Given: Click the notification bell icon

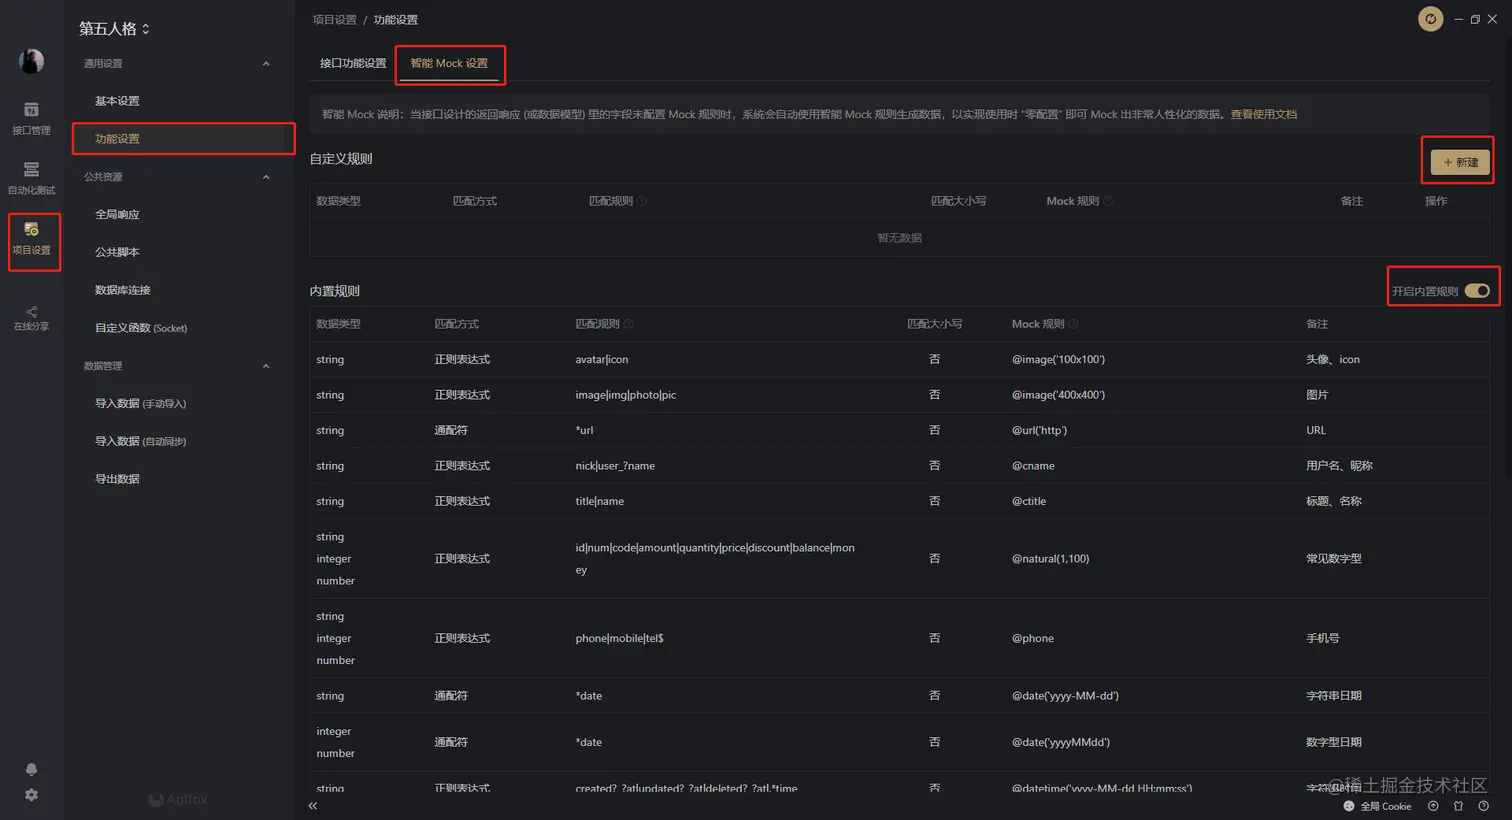Looking at the screenshot, I should click(31, 769).
